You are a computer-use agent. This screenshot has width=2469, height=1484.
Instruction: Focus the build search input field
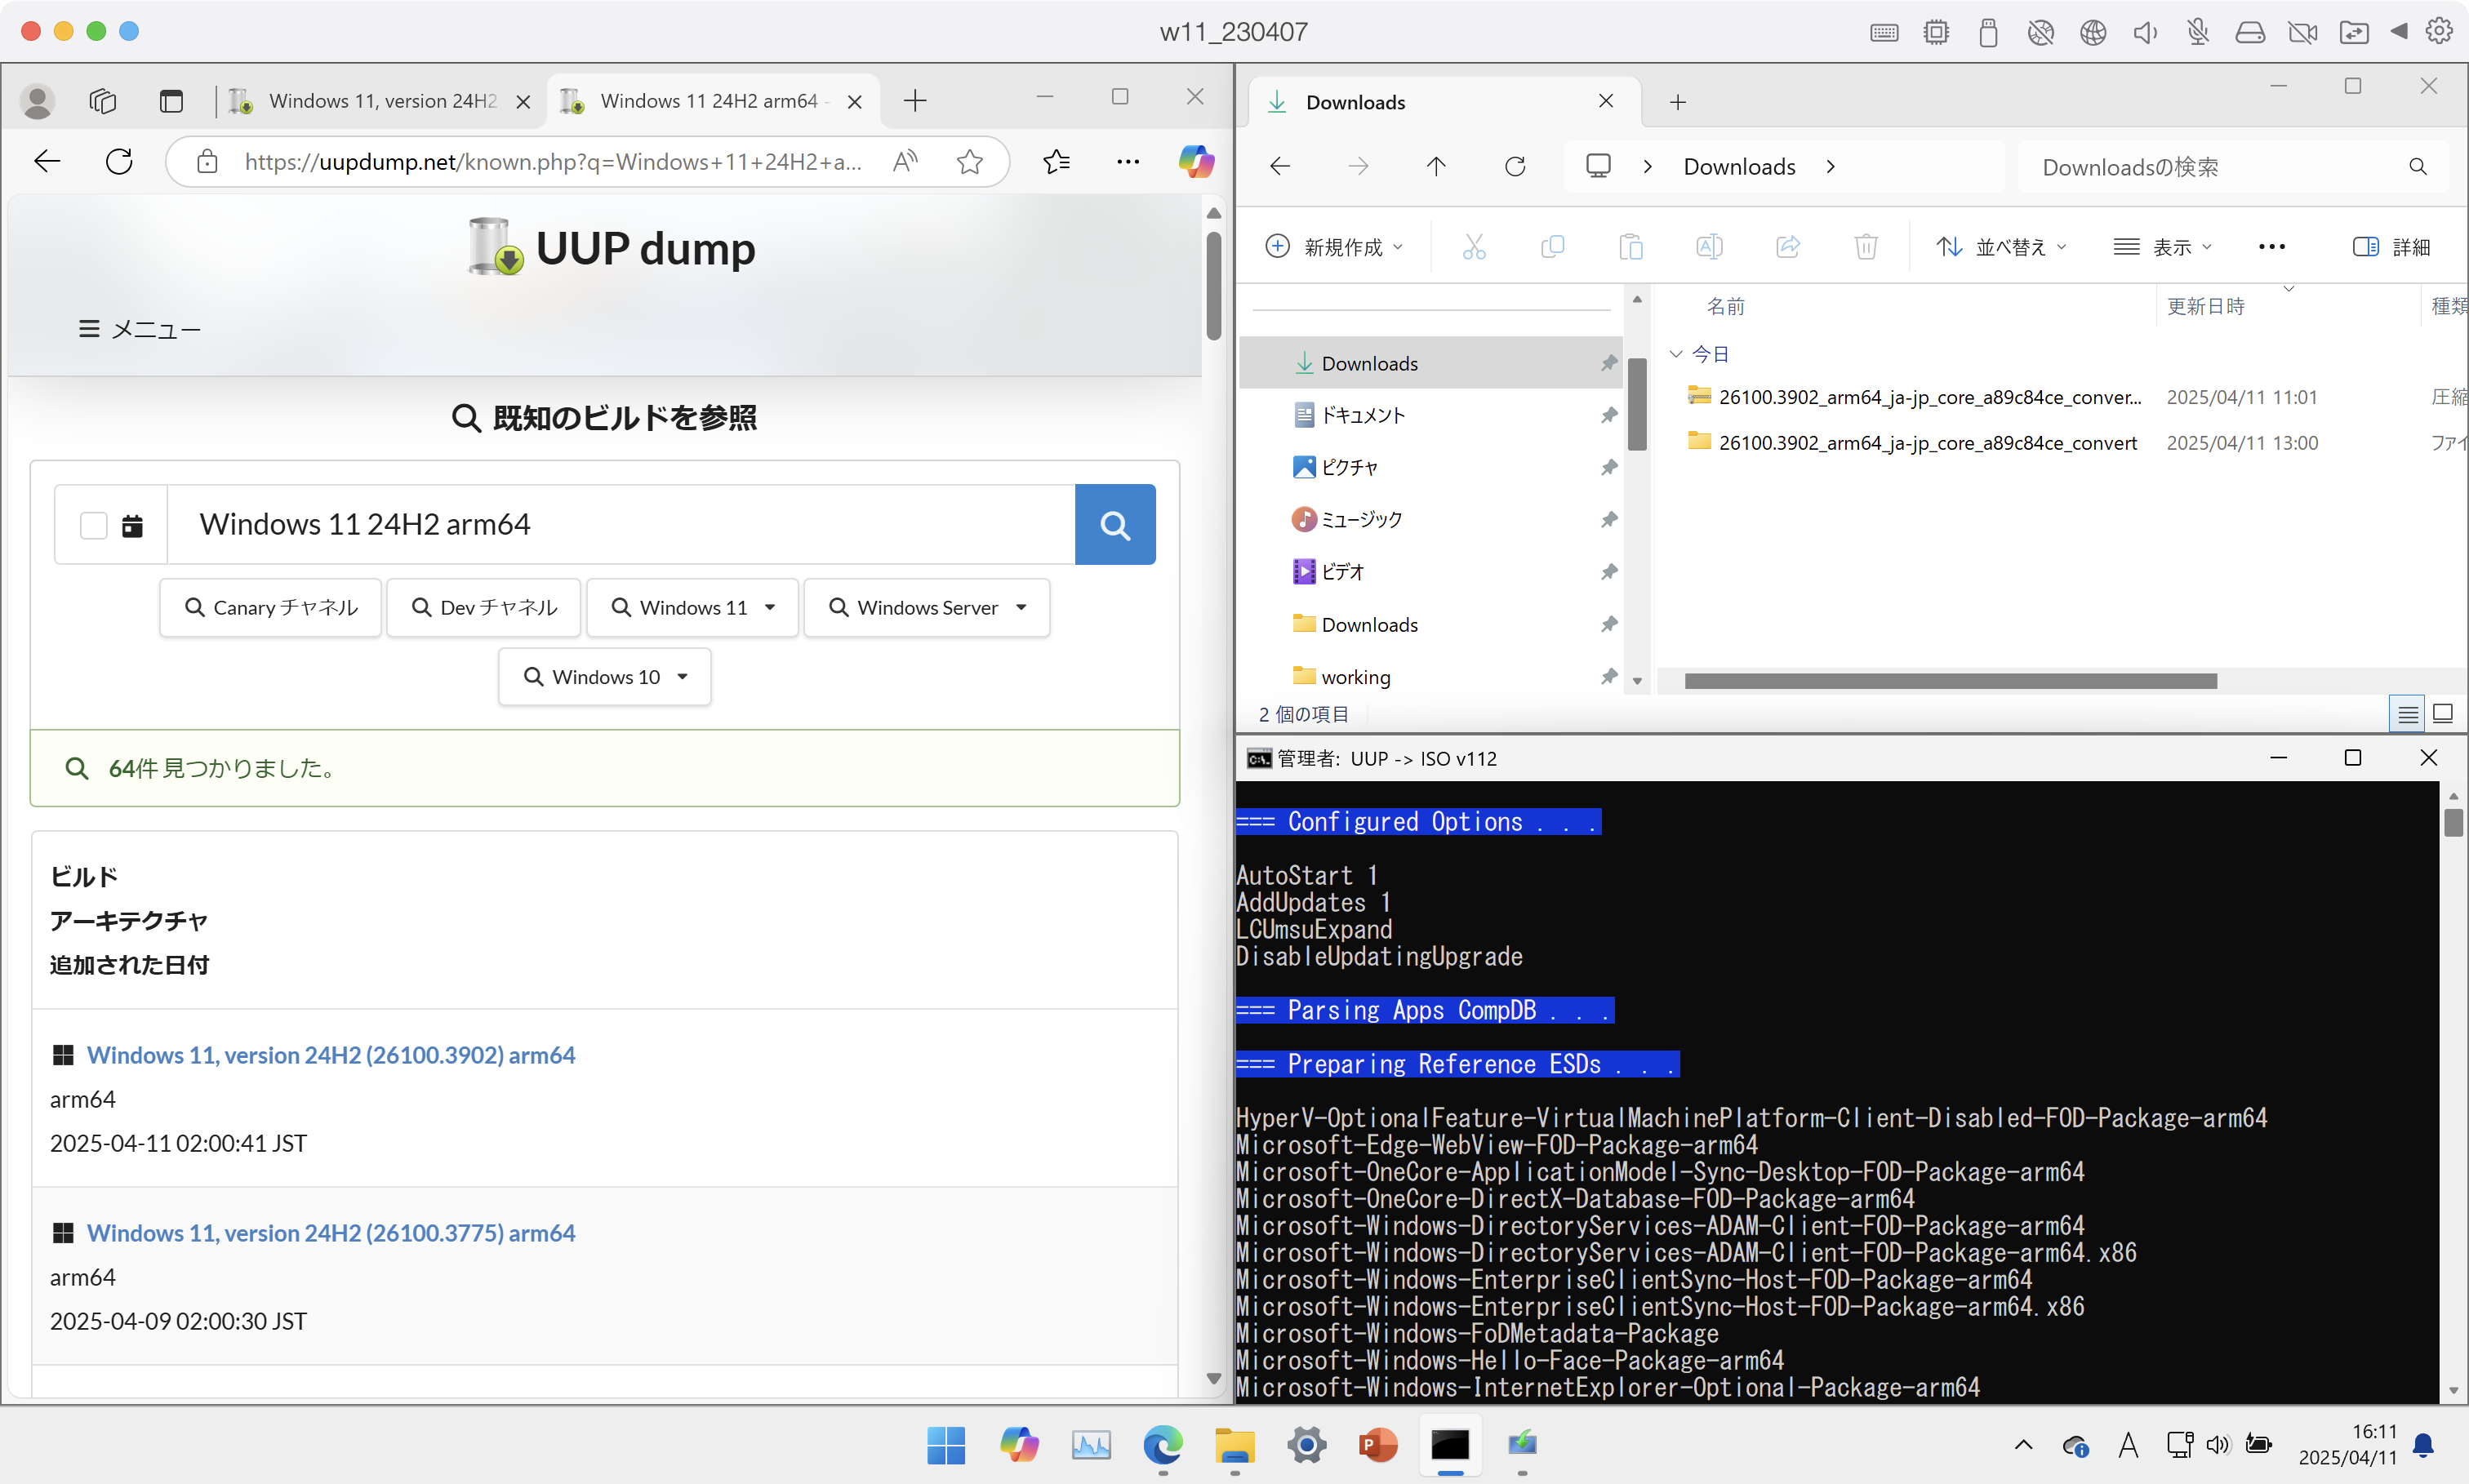click(x=621, y=524)
